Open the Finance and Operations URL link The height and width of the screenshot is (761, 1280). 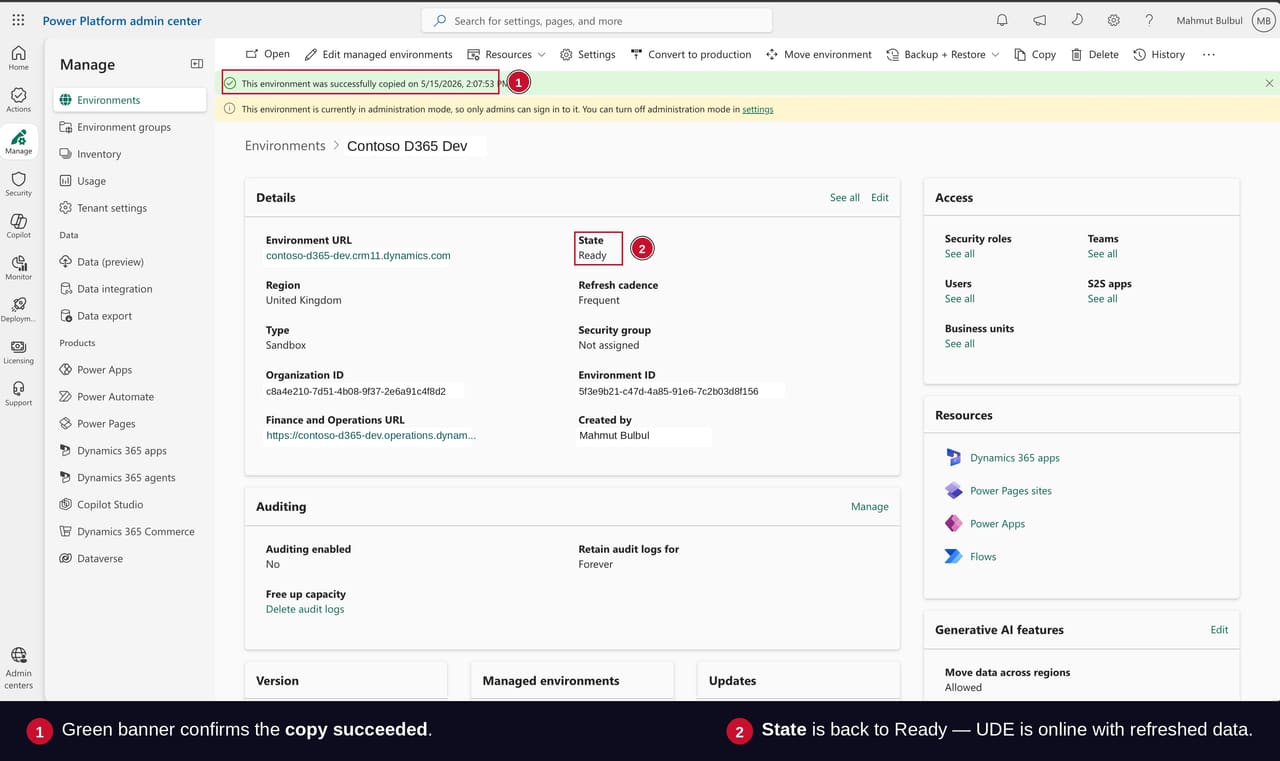[x=371, y=436]
